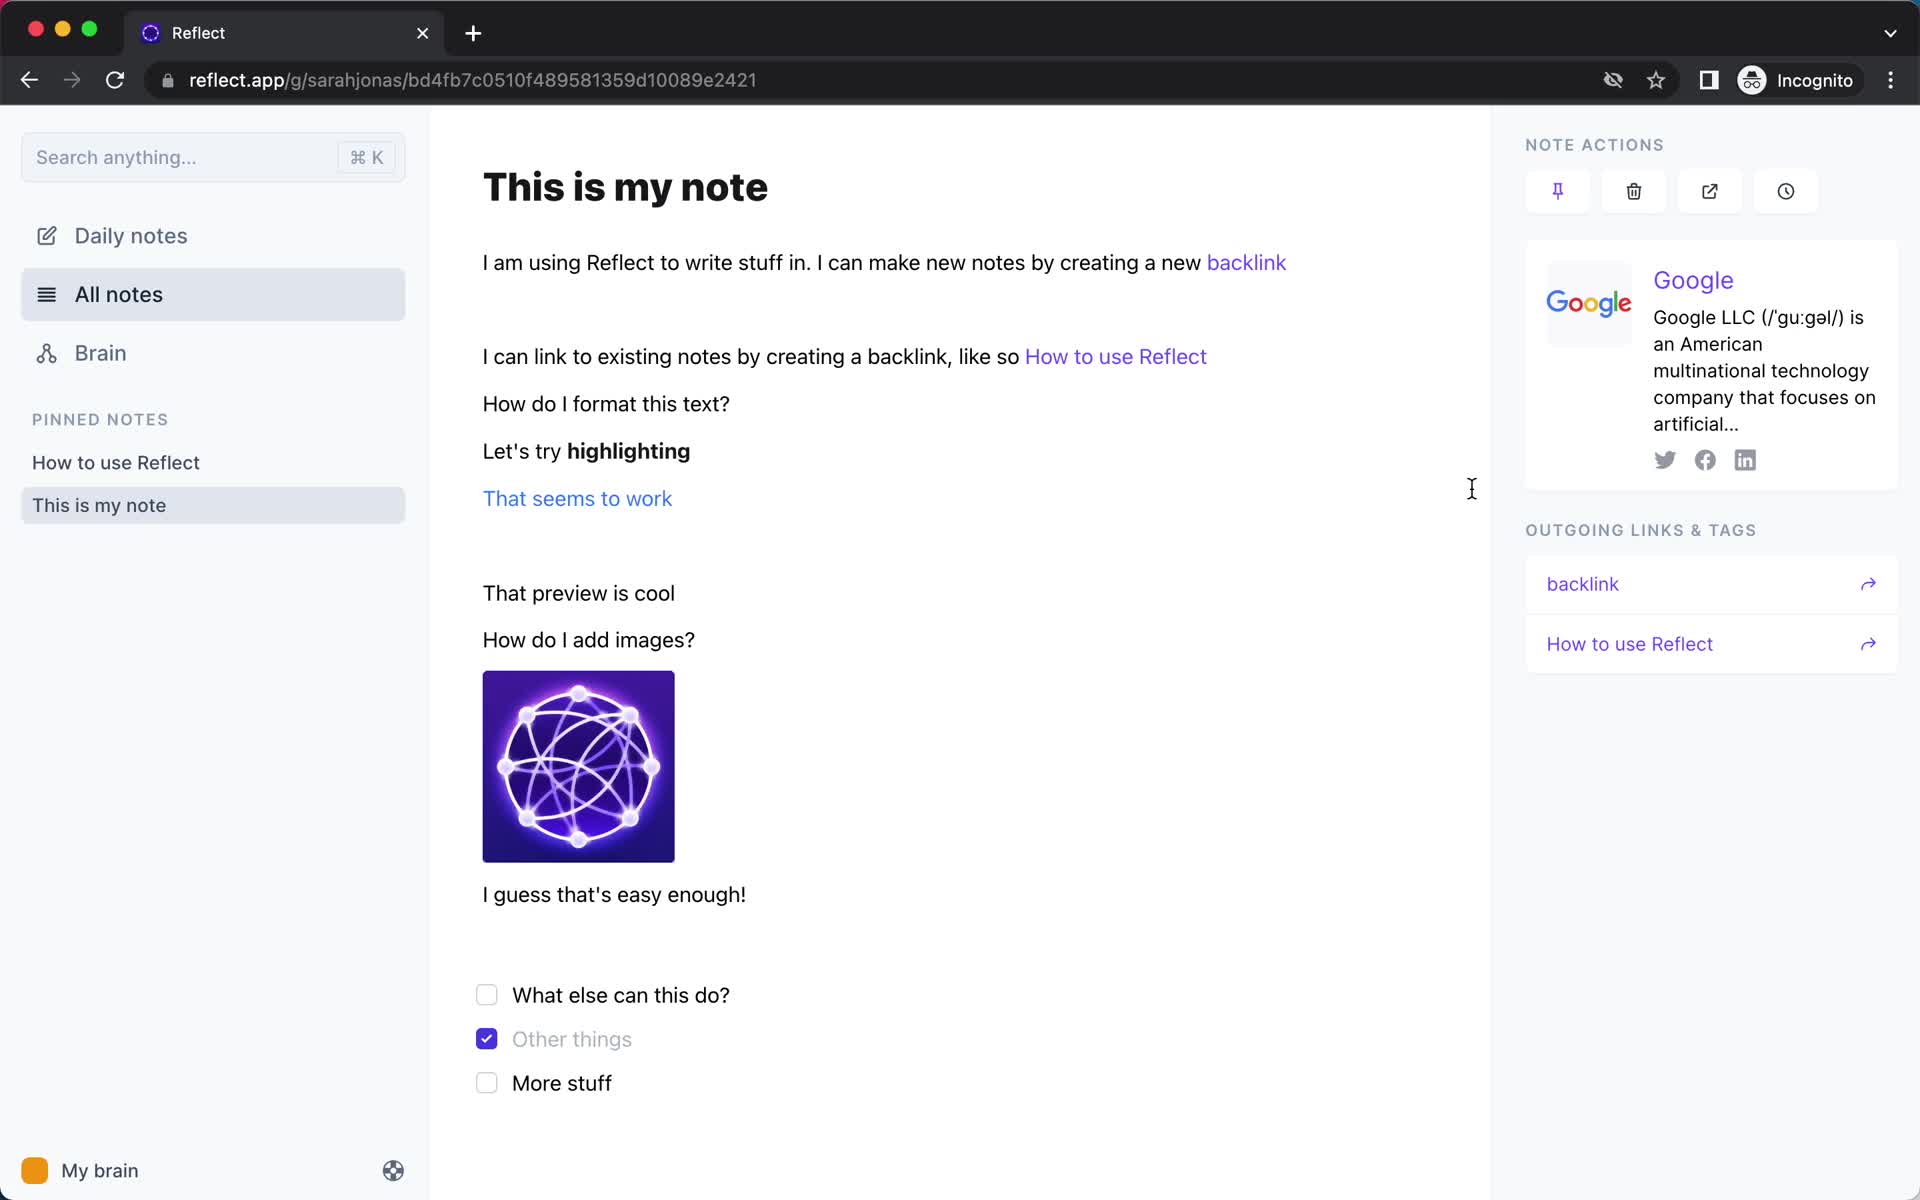Open note history clock icon
This screenshot has height=1200, width=1920.
click(x=1785, y=191)
